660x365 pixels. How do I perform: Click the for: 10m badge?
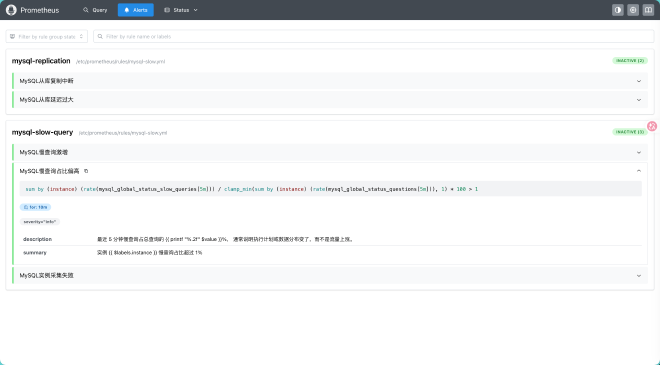35,207
